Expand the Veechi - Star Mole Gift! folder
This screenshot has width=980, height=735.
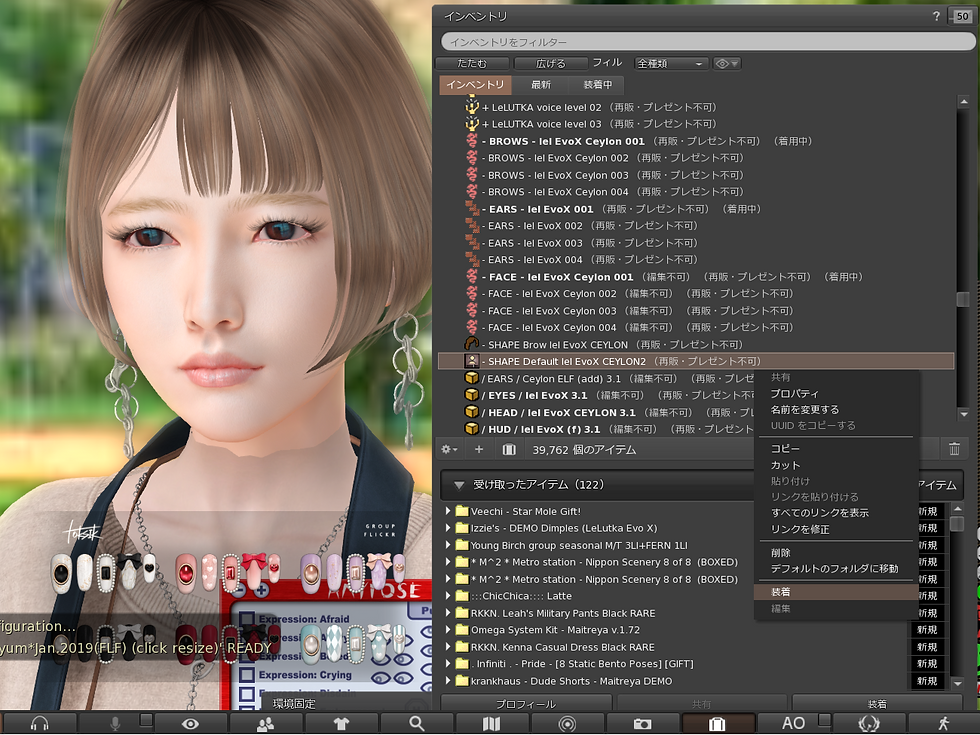click(448, 511)
